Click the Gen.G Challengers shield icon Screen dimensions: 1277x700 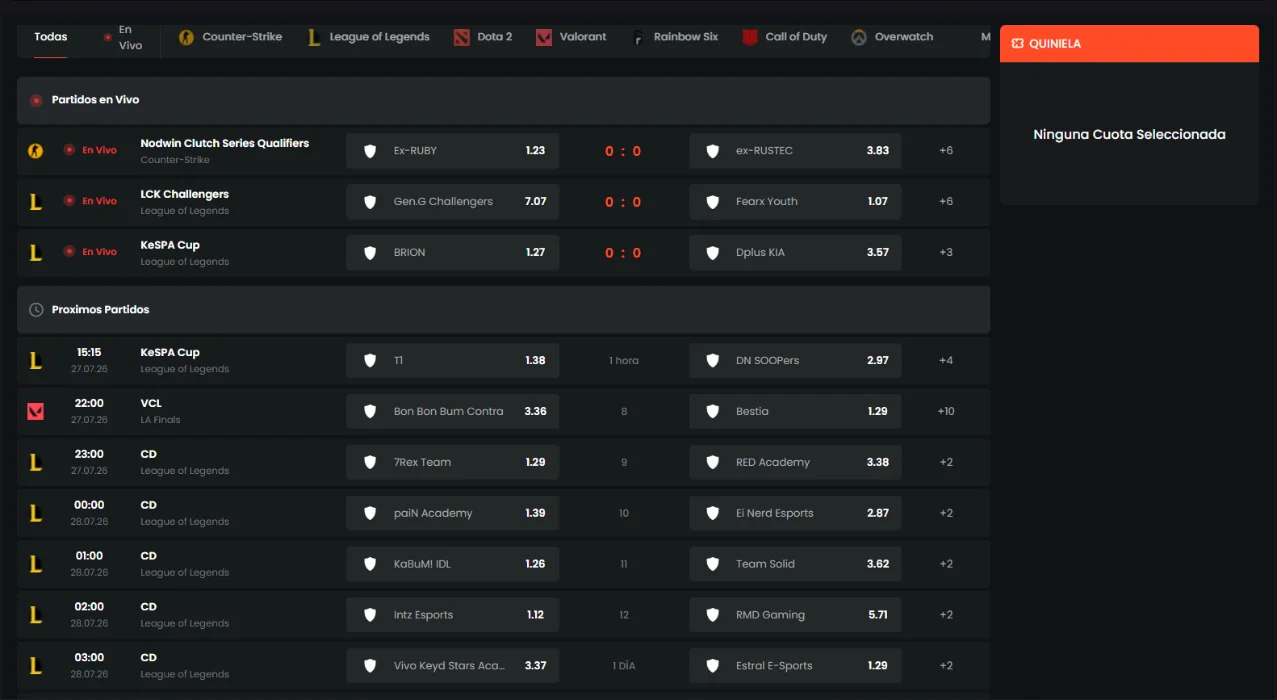(x=370, y=202)
